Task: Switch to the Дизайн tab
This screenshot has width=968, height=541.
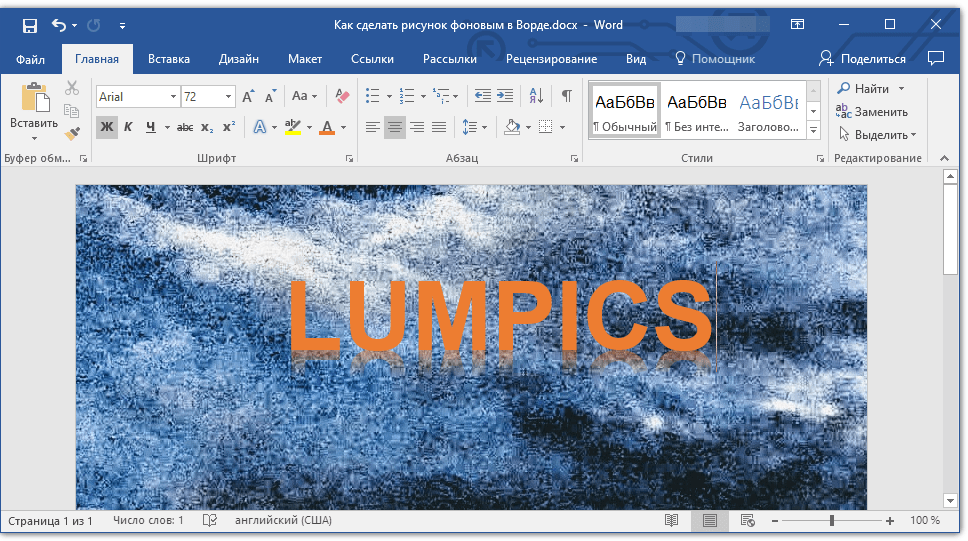Action: click(x=238, y=59)
